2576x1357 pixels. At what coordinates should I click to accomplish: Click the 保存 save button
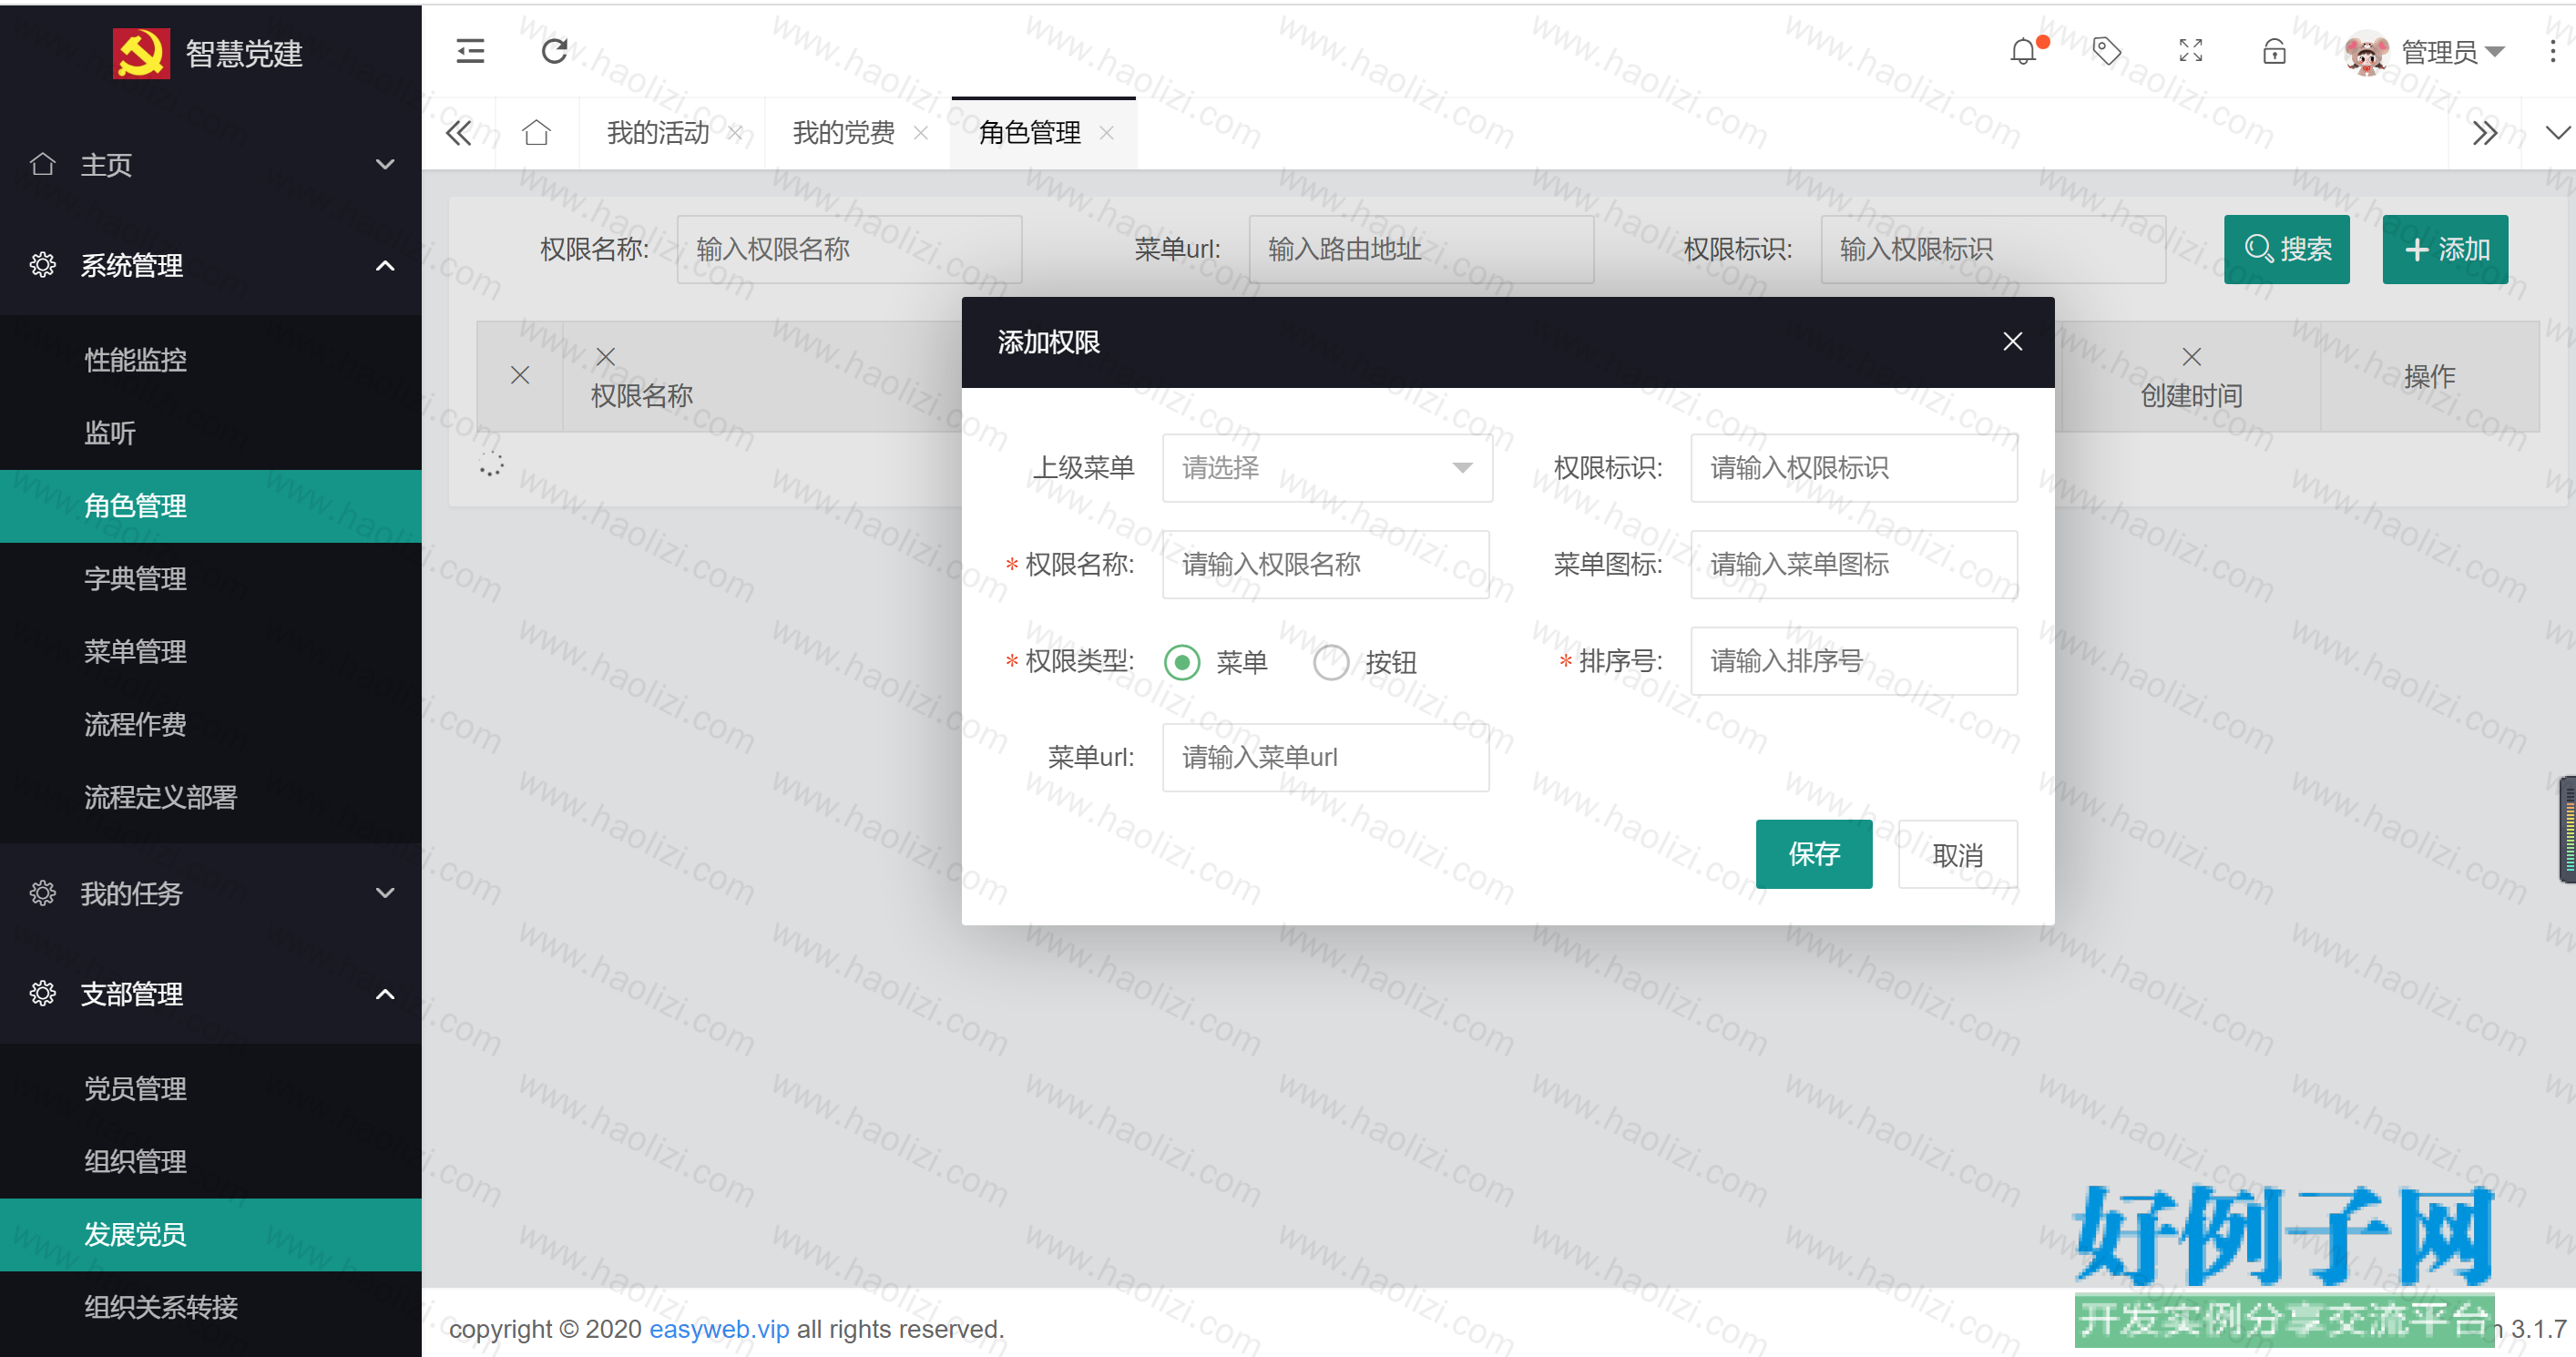click(1813, 854)
